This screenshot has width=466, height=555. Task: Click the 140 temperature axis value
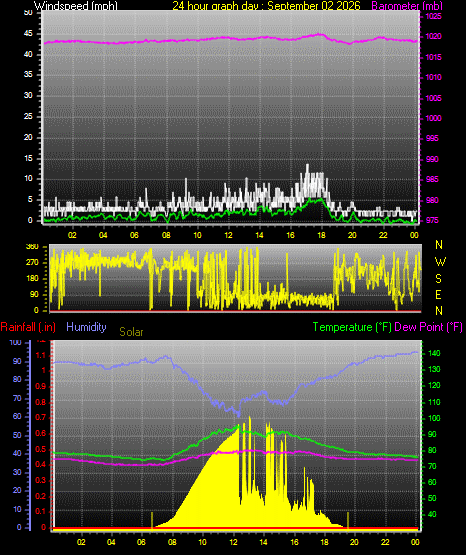(x=434, y=353)
